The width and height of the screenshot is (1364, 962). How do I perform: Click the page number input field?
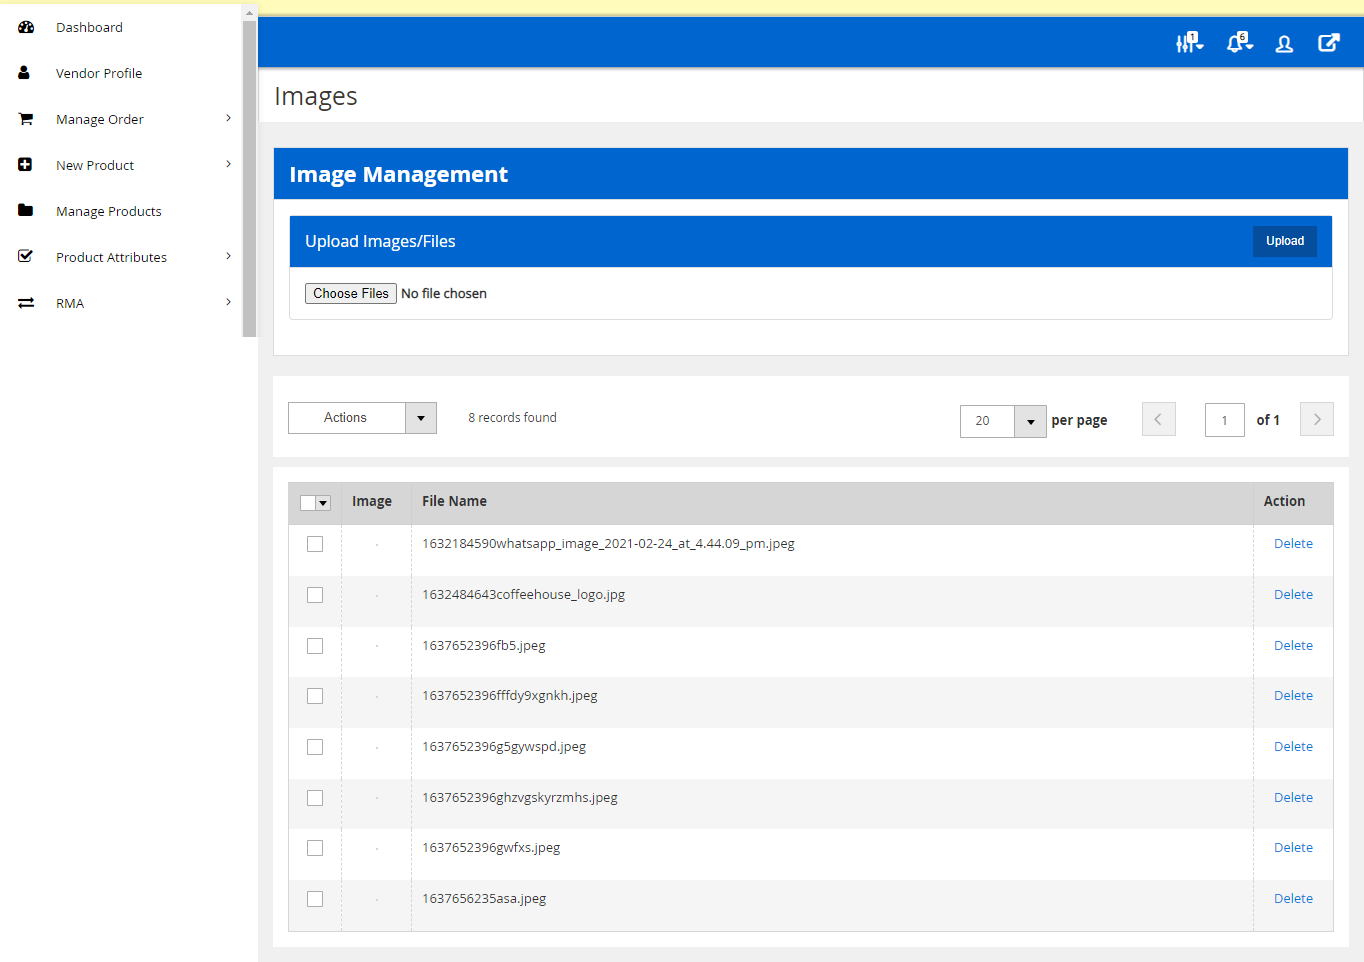click(x=1225, y=420)
